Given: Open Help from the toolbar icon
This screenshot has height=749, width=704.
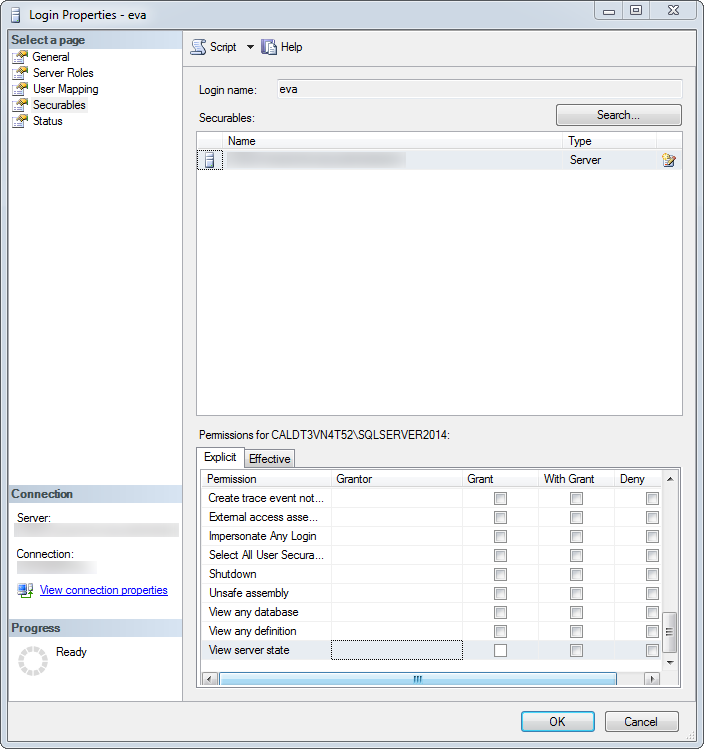Looking at the screenshot, I should (269, 47).
